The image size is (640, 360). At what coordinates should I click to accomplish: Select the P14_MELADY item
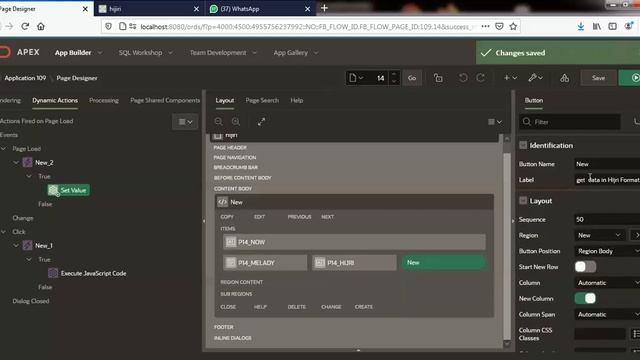(x=265, y=263)
